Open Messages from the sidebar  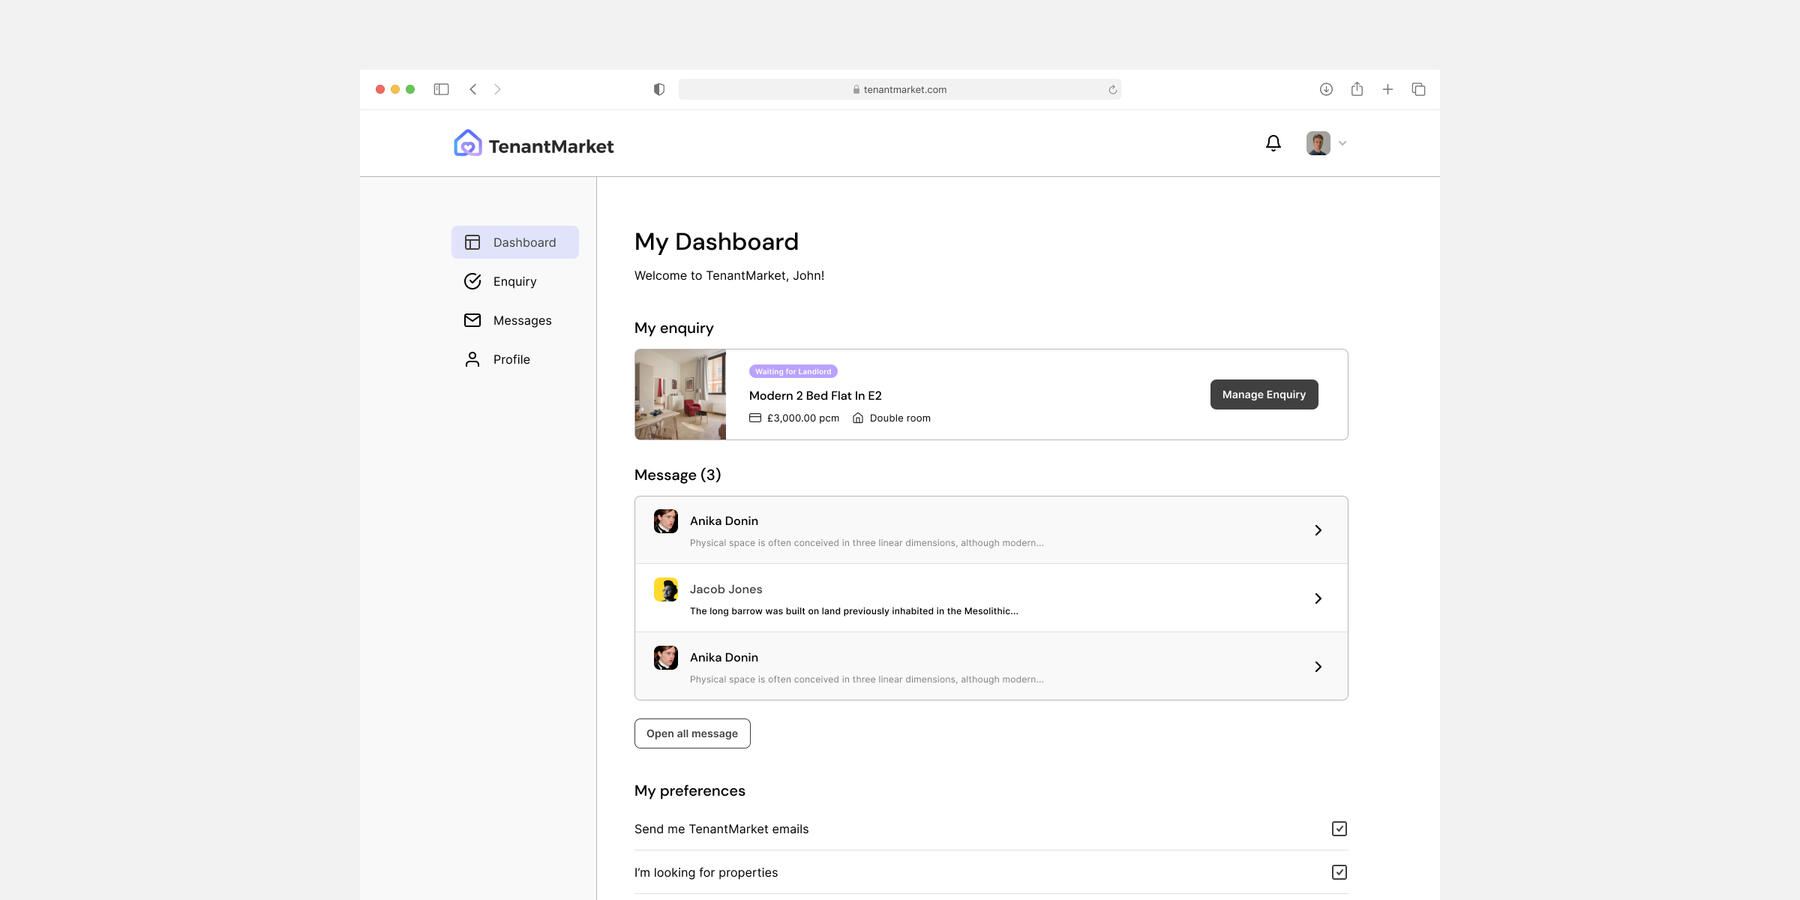coord(521,321)
